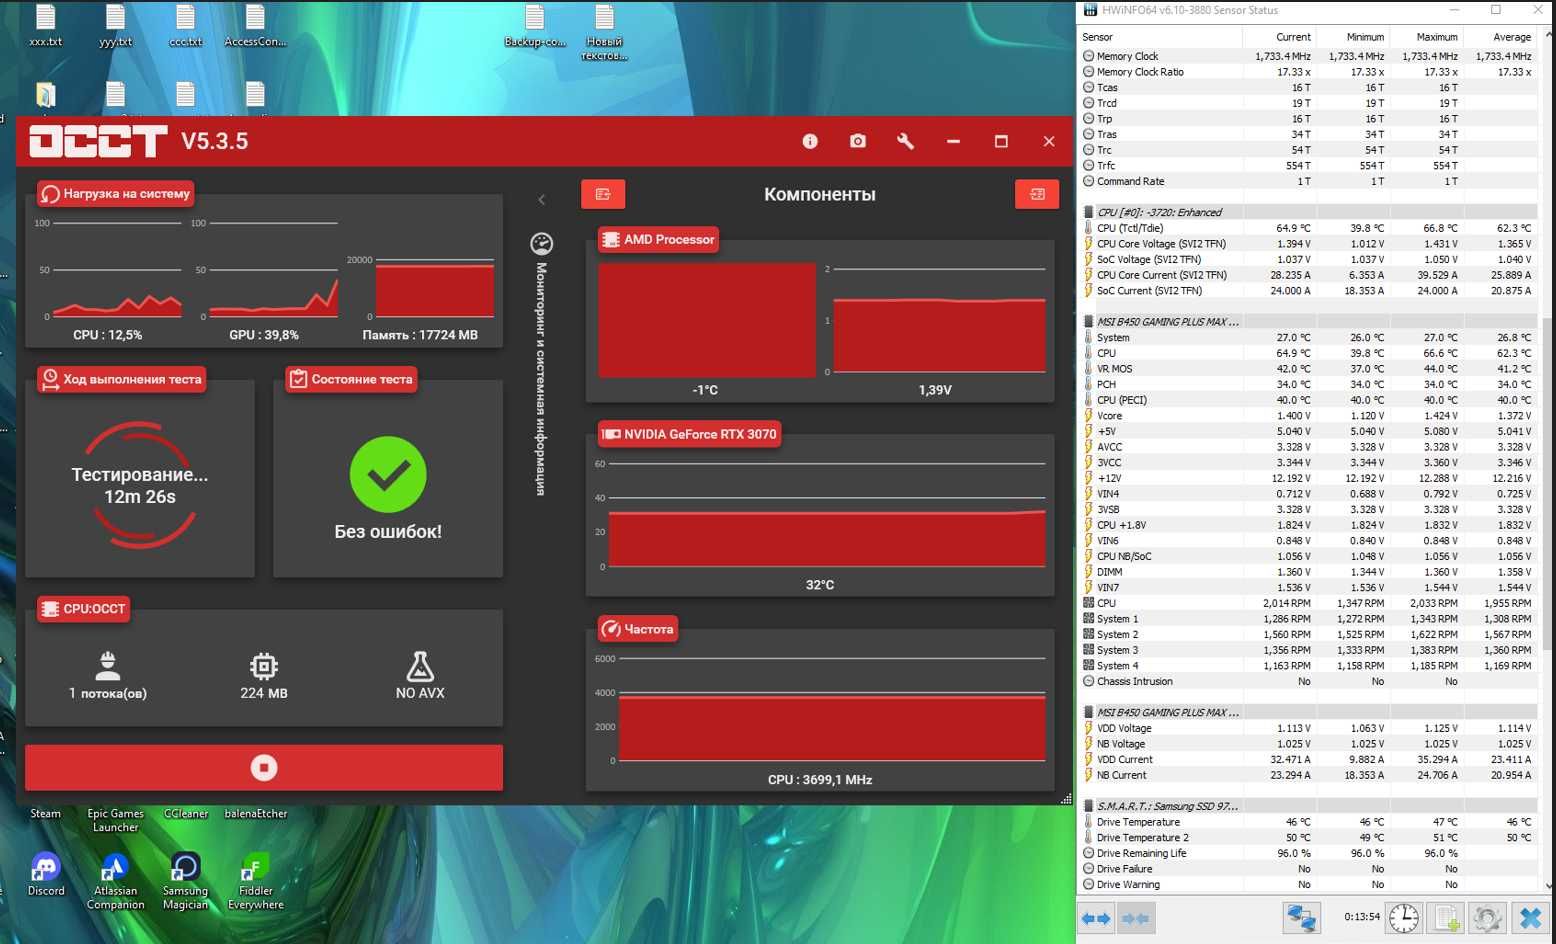
Task: Select the Chassis Intrusion row
Action: pos(1309,681)
